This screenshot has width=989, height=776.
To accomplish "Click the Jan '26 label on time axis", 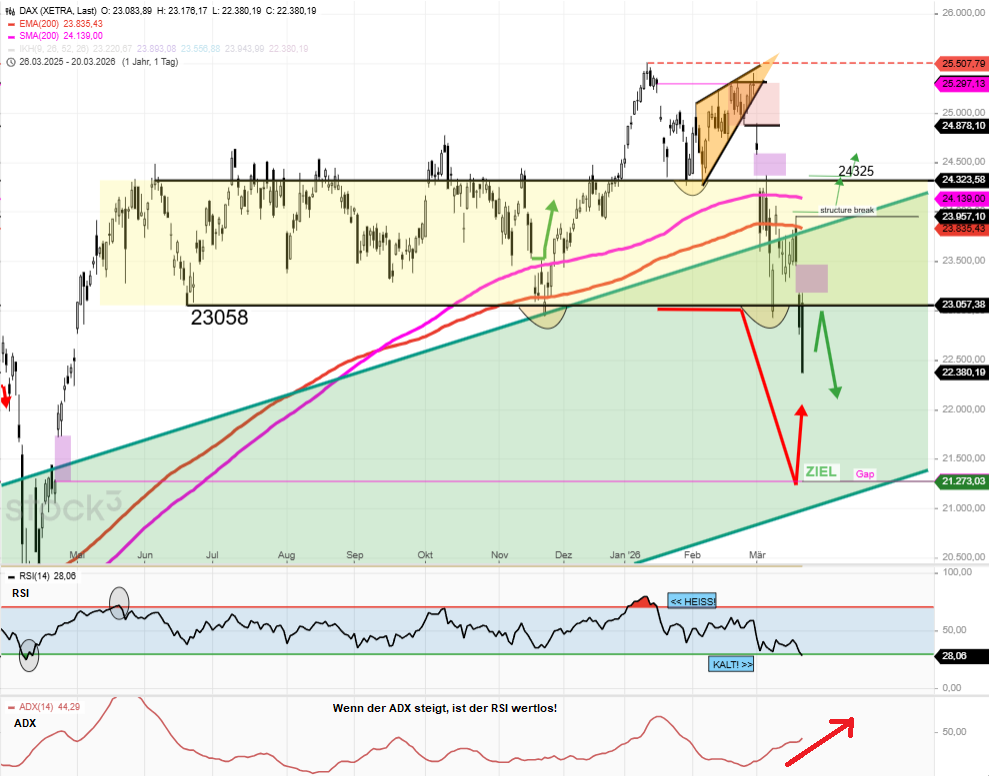I will click(x=628, y=554).
